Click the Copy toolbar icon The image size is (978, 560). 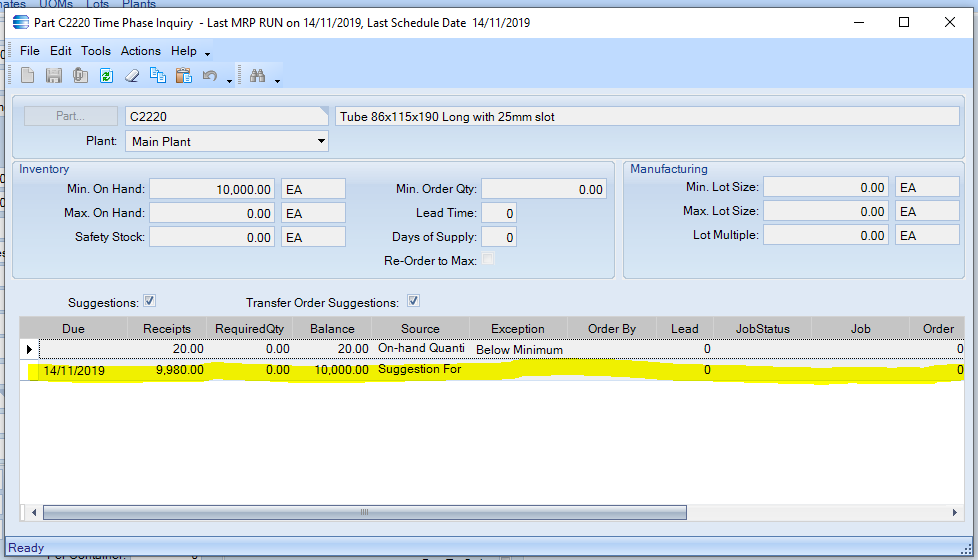pyautogui.click(x=158, y=75)
